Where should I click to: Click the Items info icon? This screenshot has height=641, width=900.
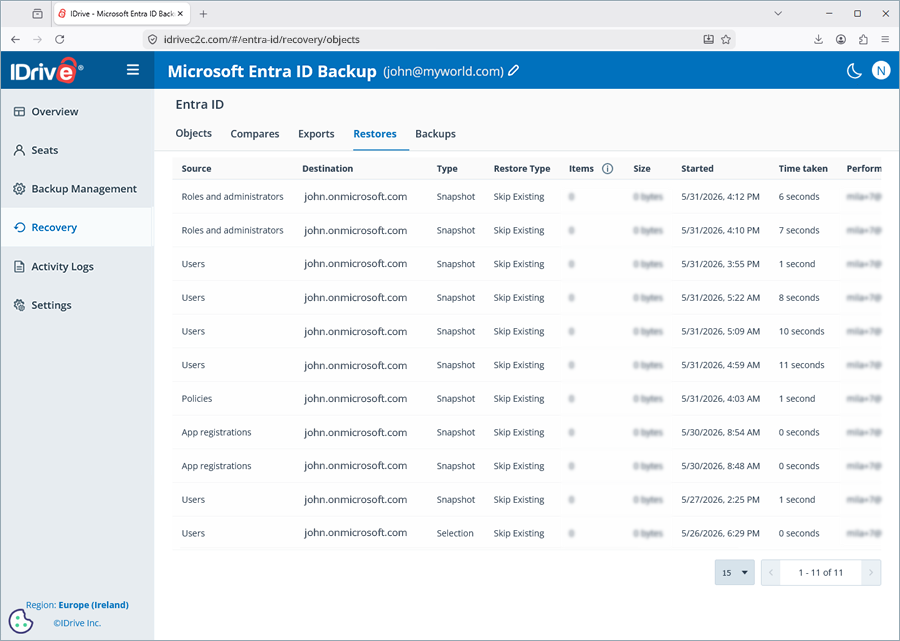(607, 169)
